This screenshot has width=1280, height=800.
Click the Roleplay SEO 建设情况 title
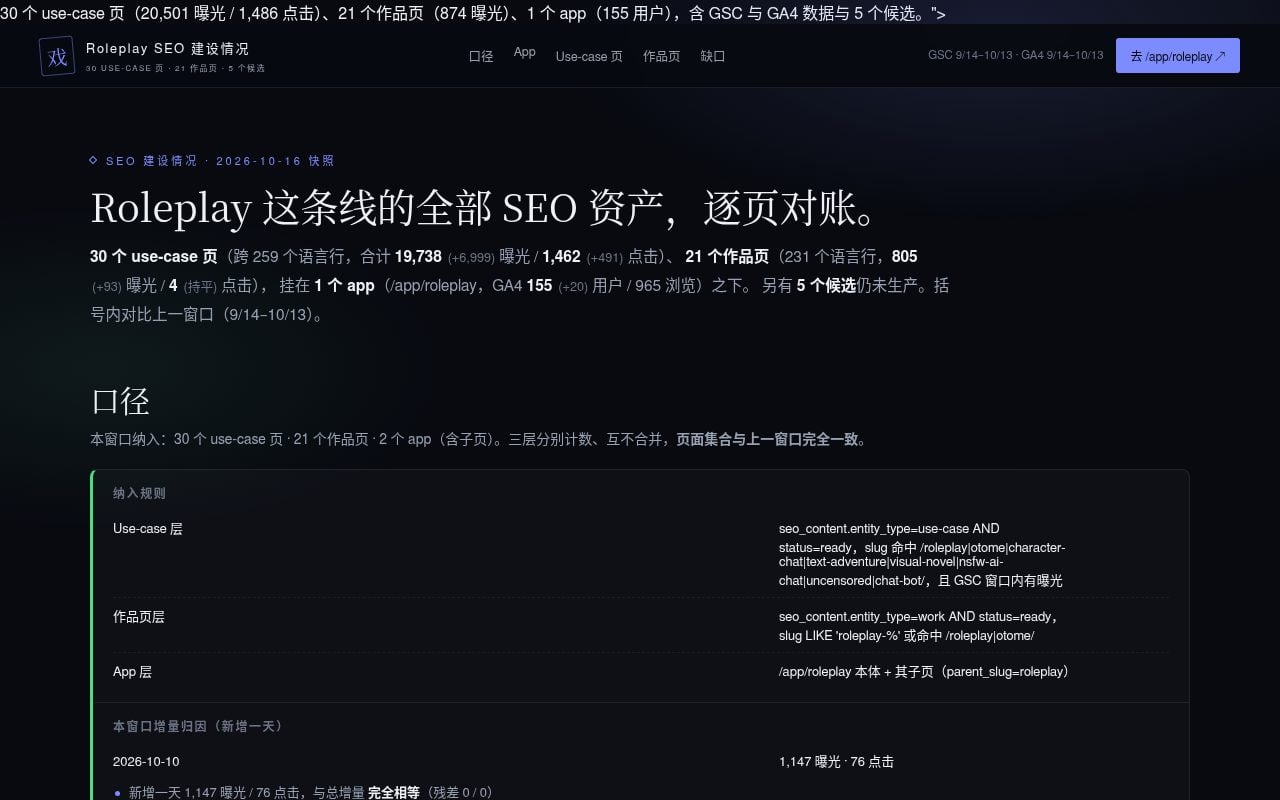(167, 48)
